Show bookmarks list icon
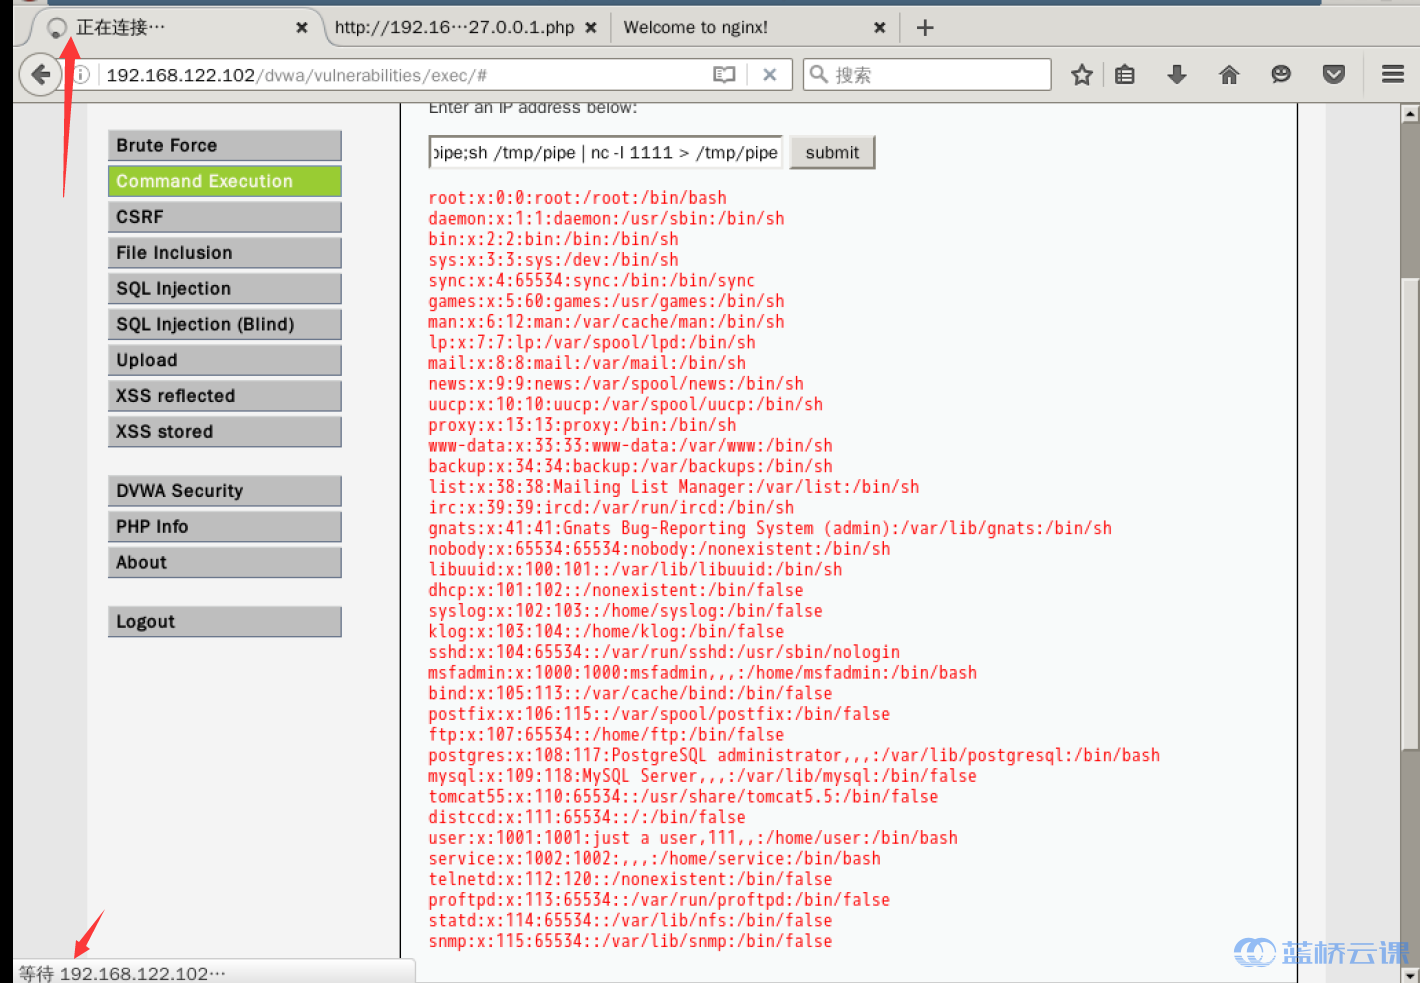Viewport: 1420px width, 983px height. [1125, 75]
